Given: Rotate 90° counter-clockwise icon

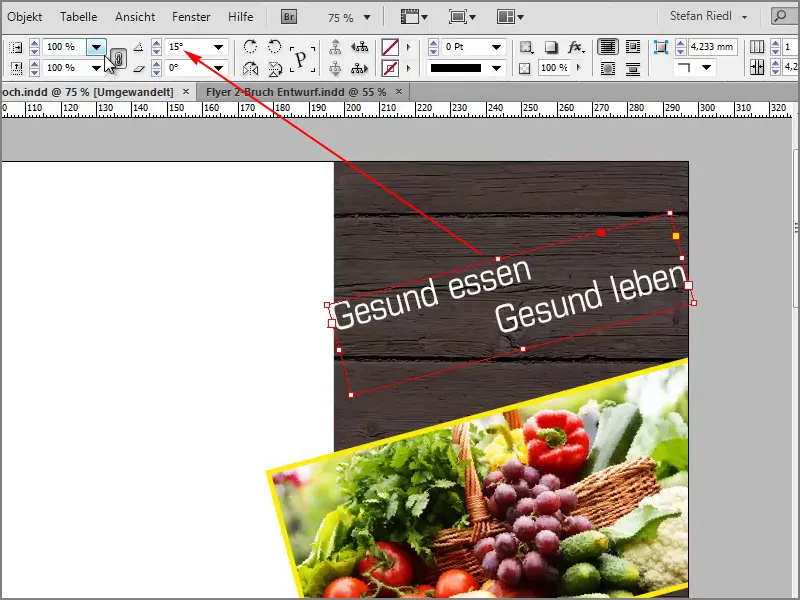Looking at the screenshot, I should click(x=274, y=47).
